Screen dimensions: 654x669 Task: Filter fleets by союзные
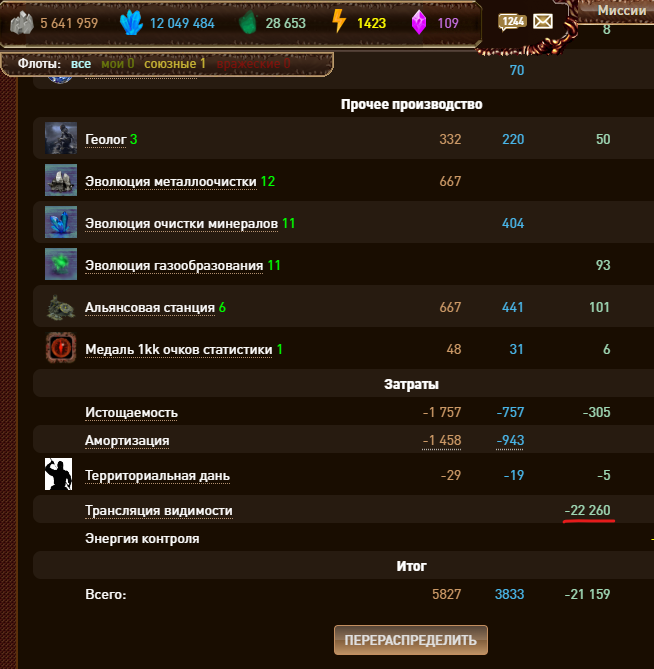click(175, 64)
